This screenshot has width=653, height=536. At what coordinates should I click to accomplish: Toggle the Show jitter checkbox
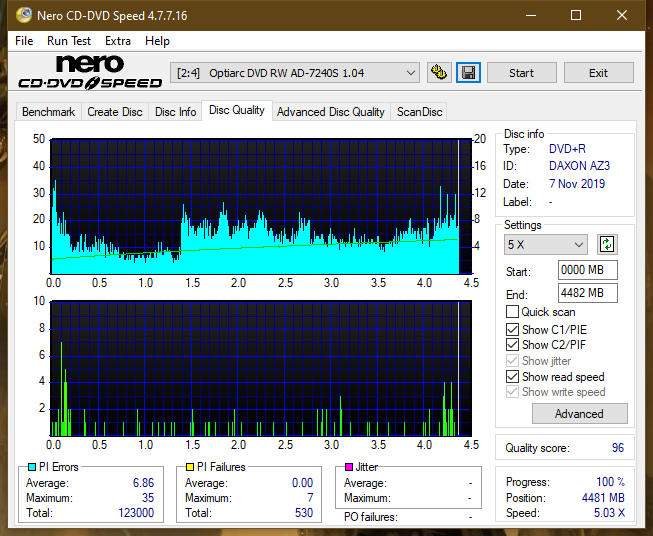click(x=512, y=361)
